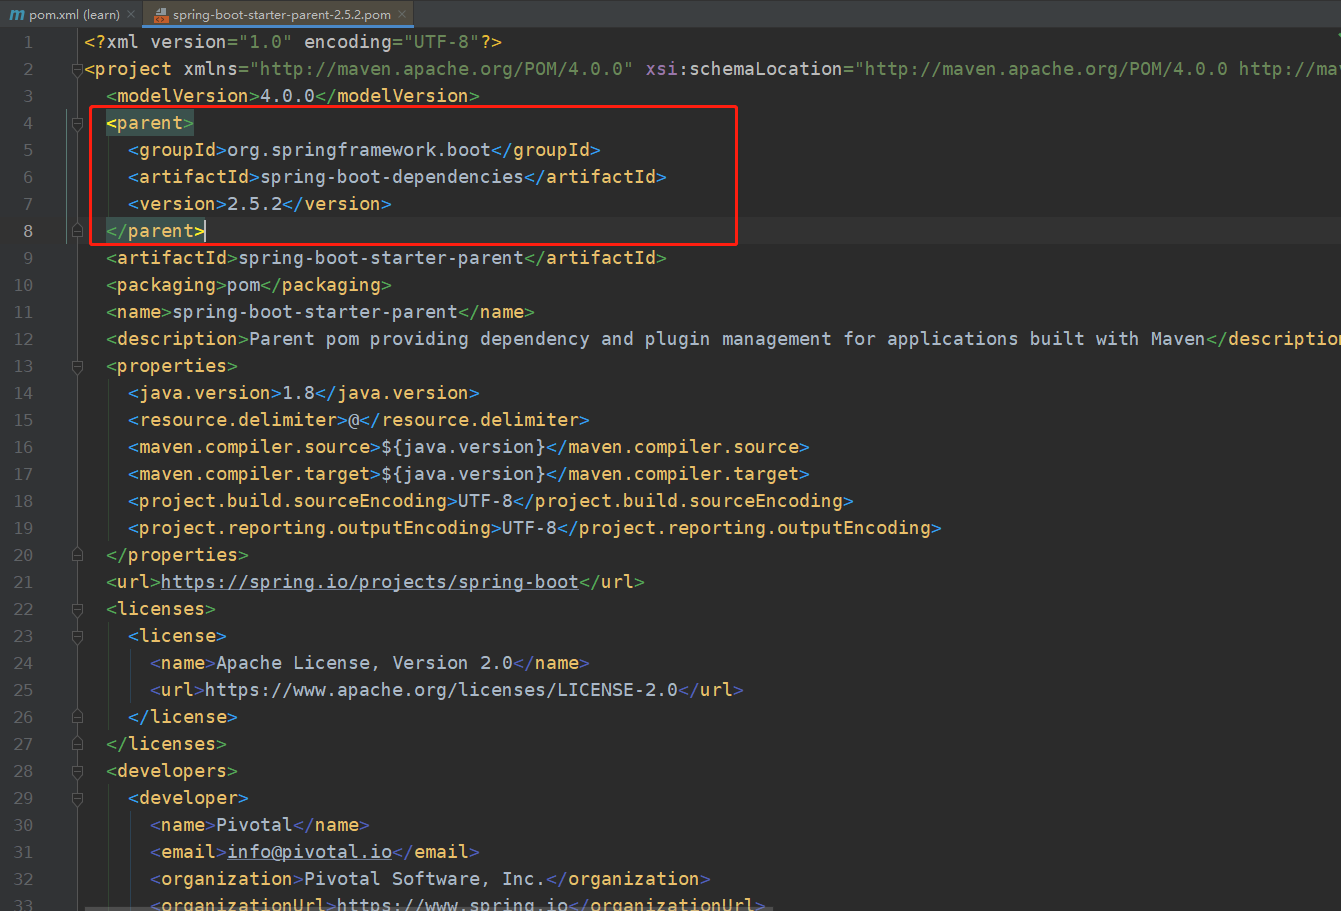Viewport: 1341px width, 911px height.
Task: Click 'UTF-8' on the project.reporting.outputEncoding line
Action: [x=529, y=528]
